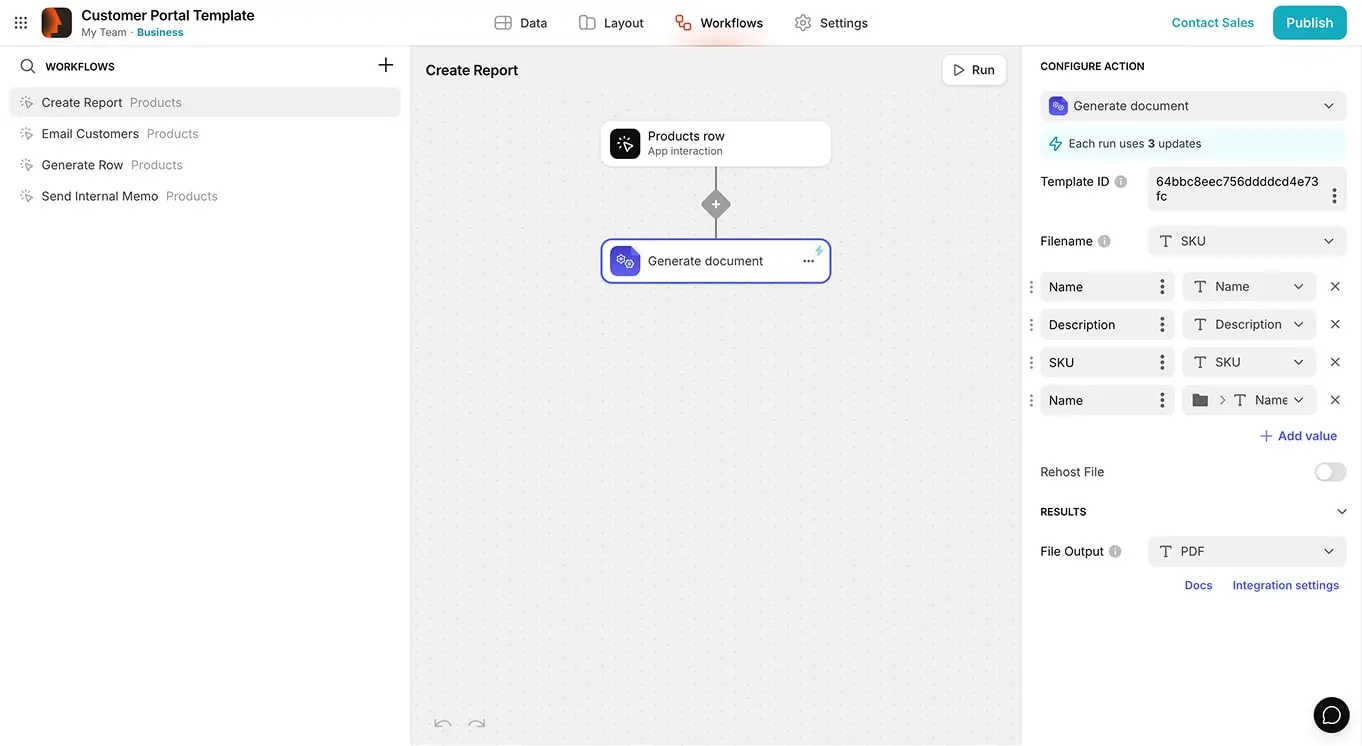Collapse the Results section
The image size is (1362, 746).
(1341, 511)
